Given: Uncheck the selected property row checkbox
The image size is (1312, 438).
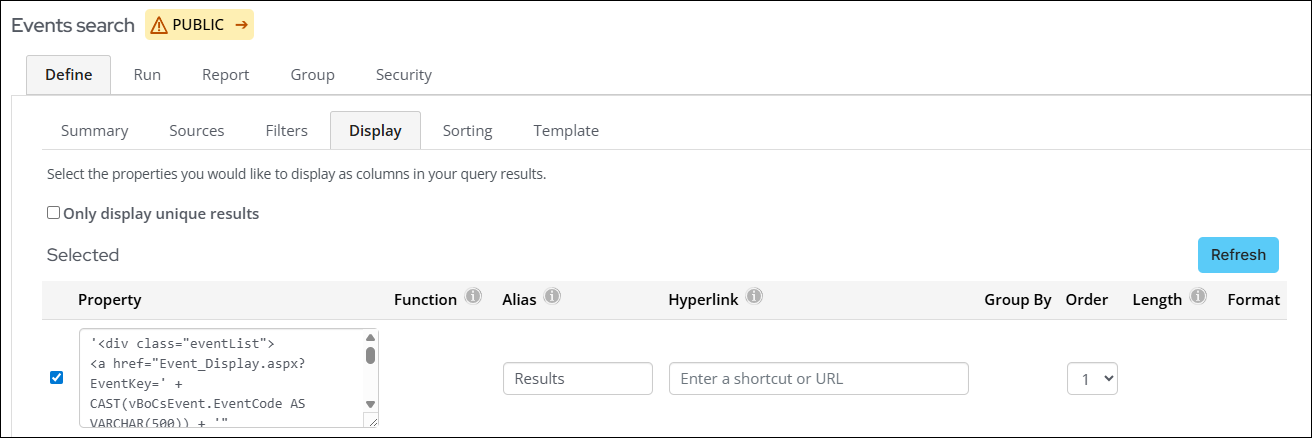Looking at the screenshot, I should (x=57, y=378).
